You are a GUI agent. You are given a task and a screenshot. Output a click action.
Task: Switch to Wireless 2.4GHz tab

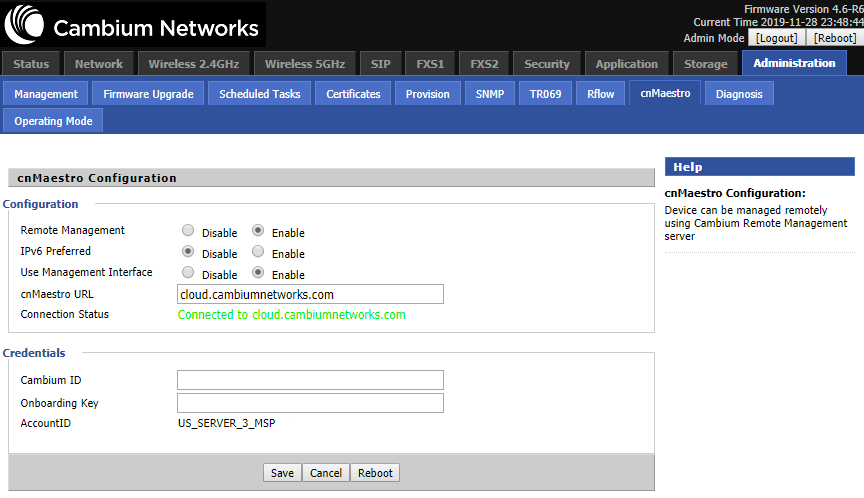(x=193, y=64)
